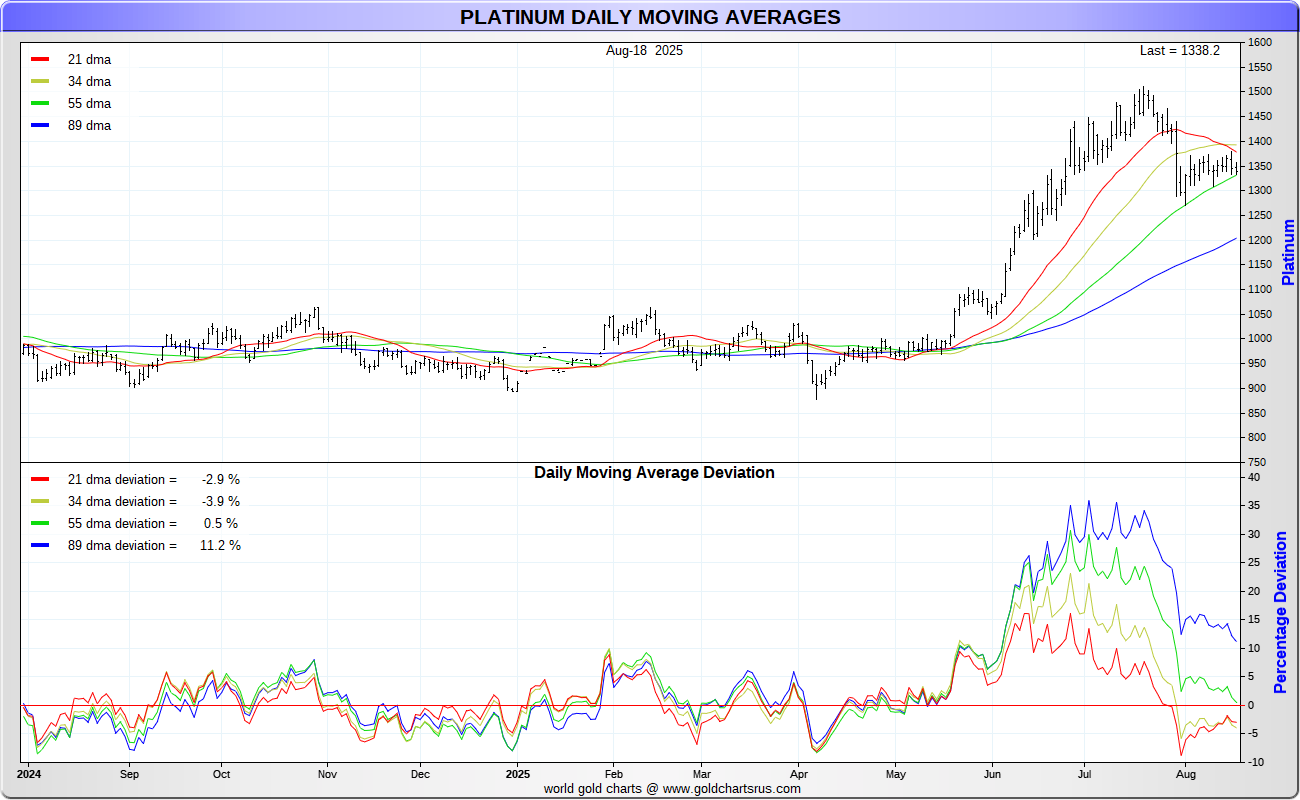Click the -3.9 % deviation value
Screen dimensions: 1300x800
point(220,501)
